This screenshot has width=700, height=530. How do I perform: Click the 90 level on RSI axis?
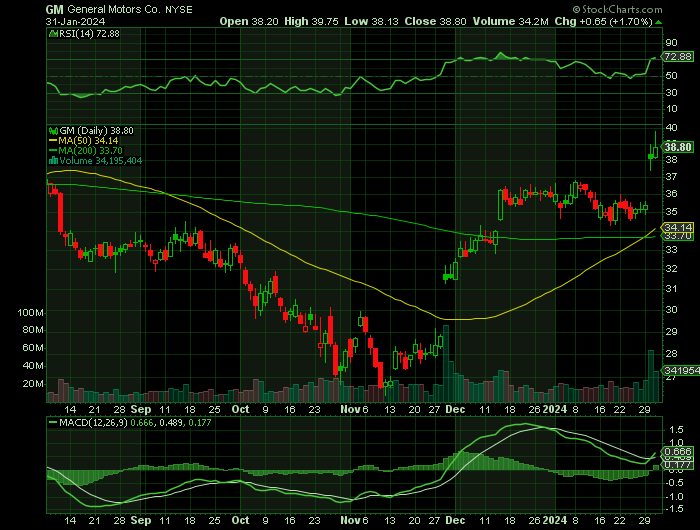[671, 43]
